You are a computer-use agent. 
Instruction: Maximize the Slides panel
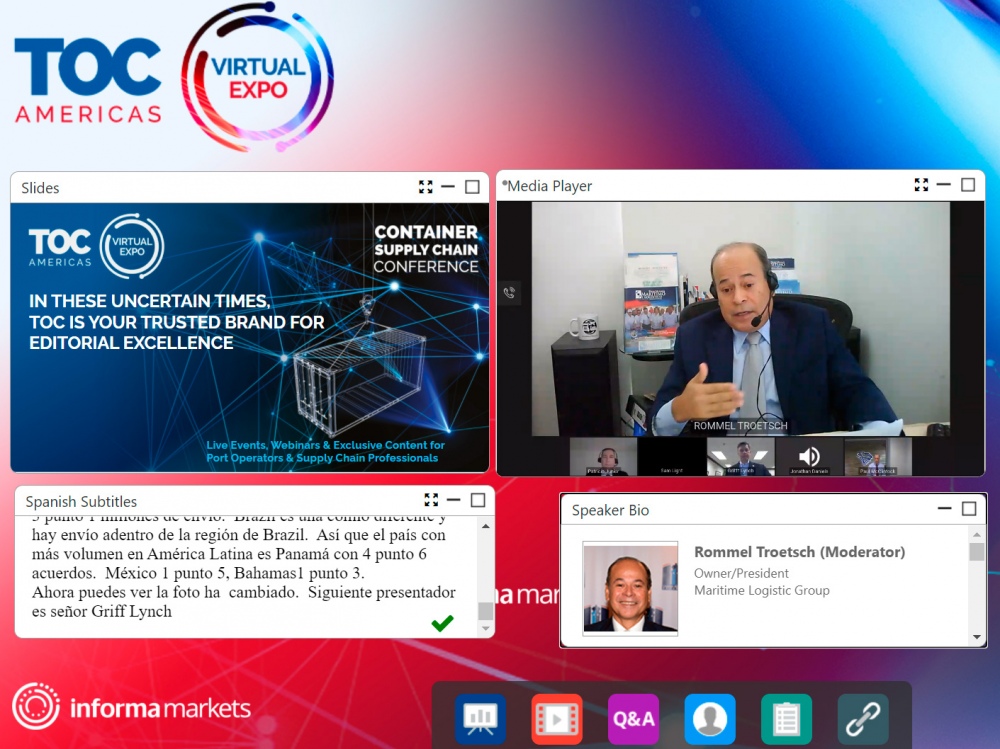pos(473,187)
